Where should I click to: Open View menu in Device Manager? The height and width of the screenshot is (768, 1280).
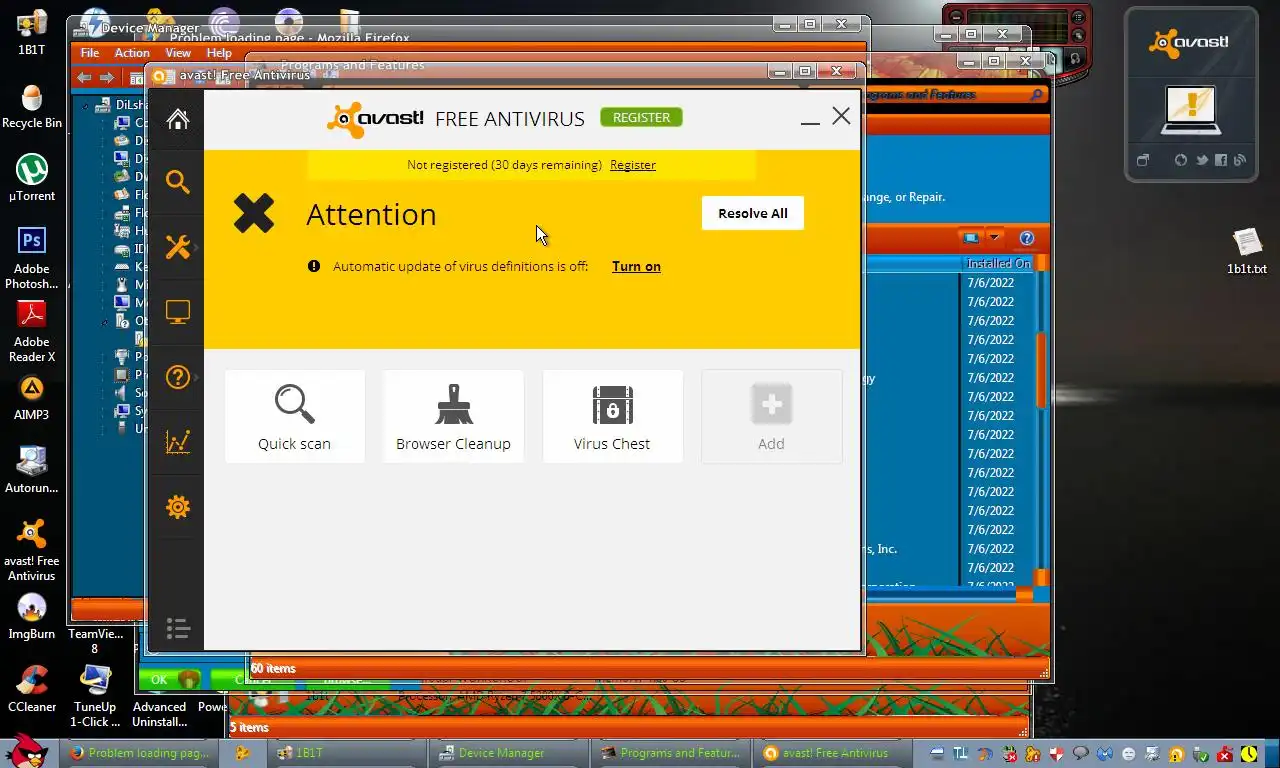[178, 53]
